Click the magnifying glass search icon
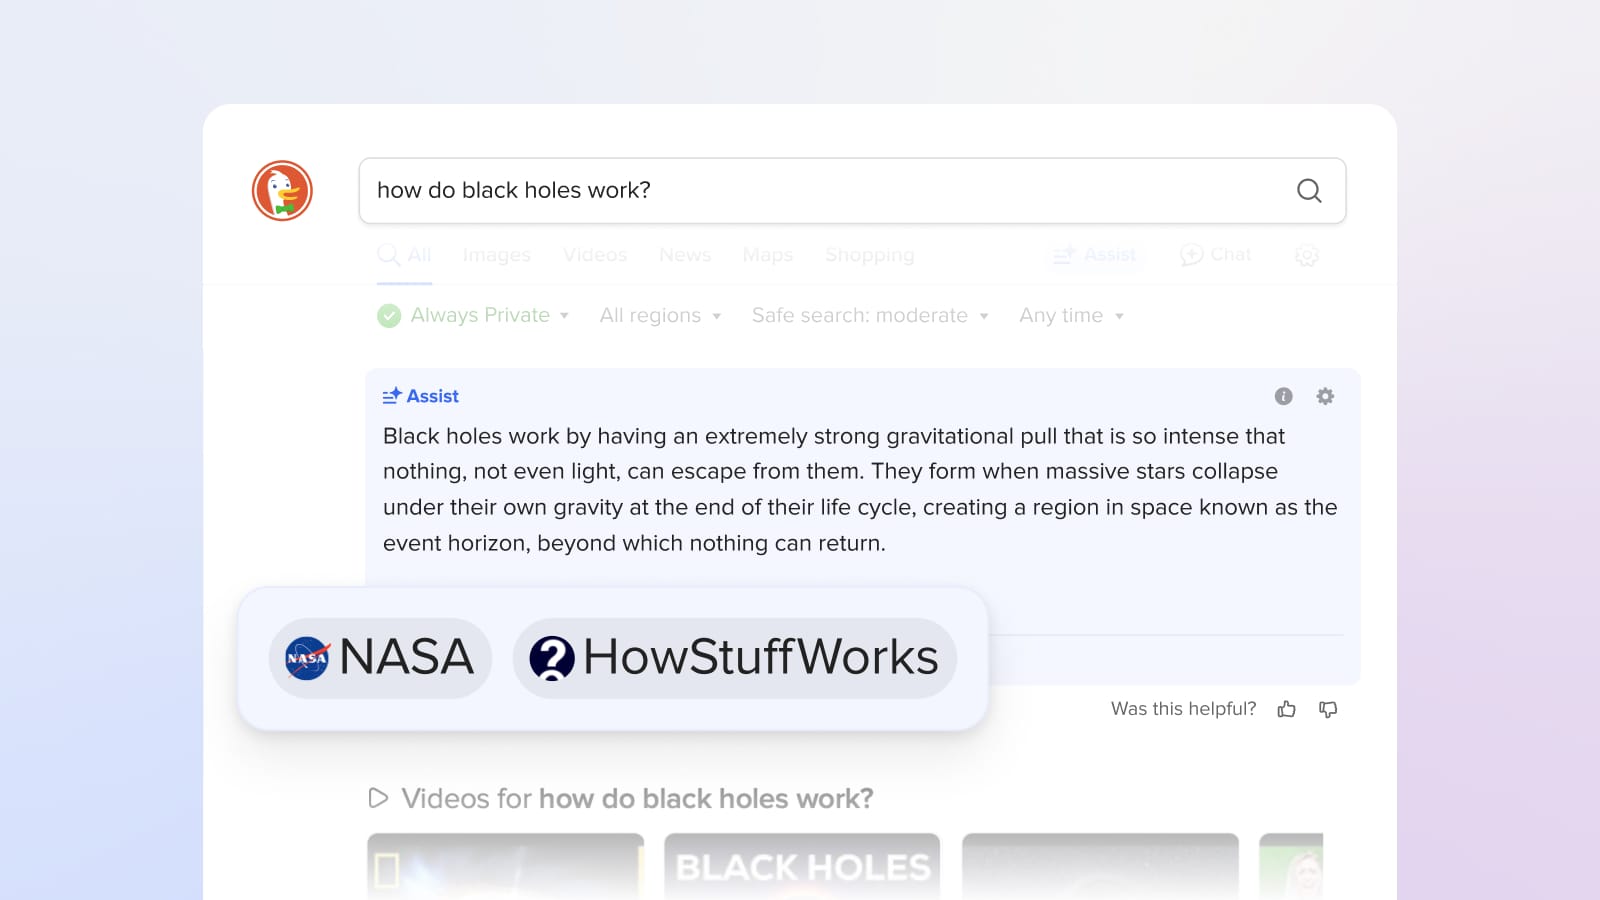 point(1309,190)
